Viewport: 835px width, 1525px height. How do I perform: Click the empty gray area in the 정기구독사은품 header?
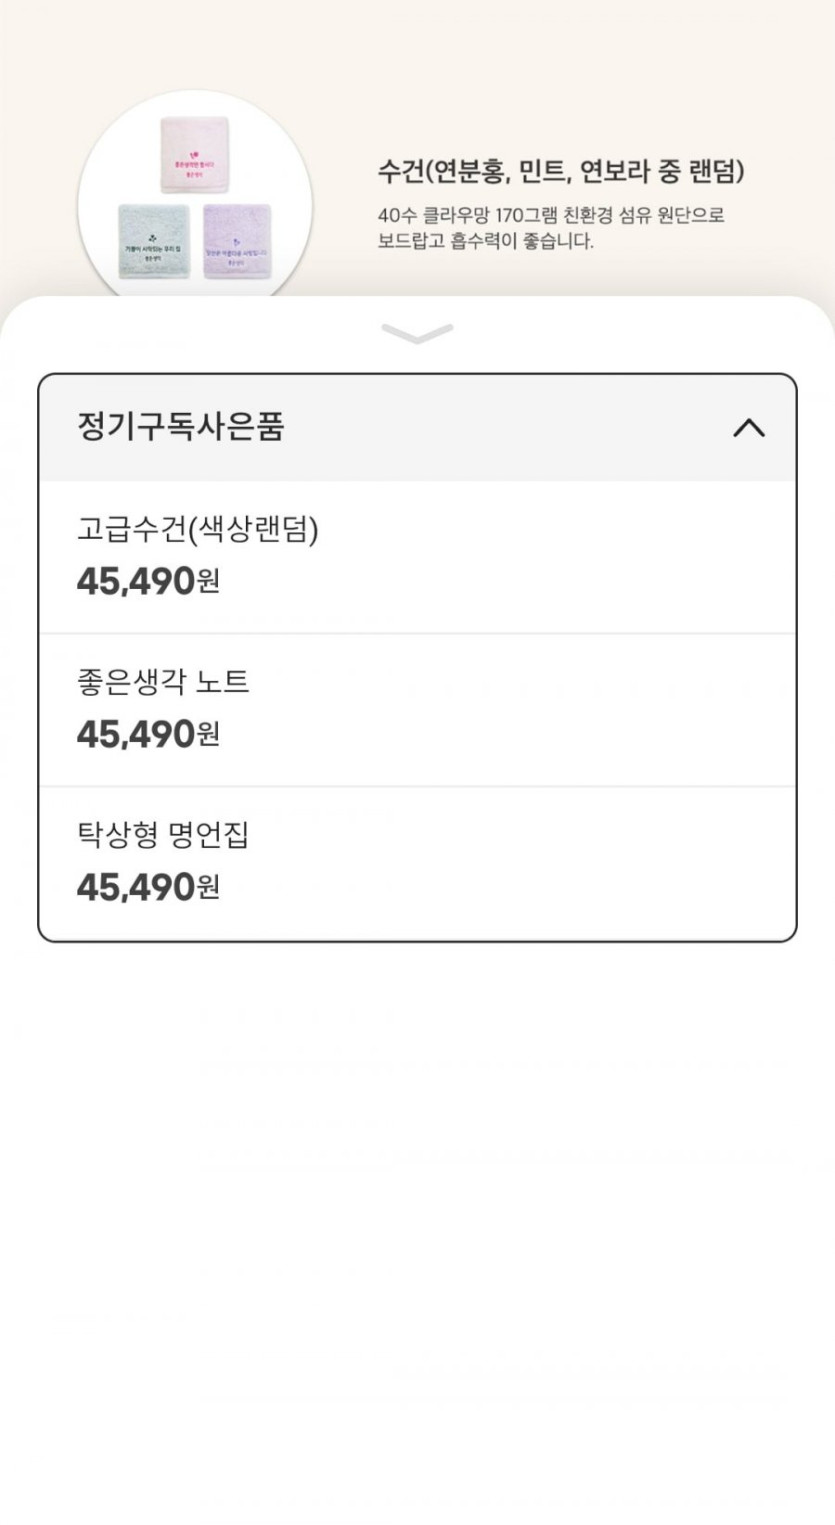click(x=500, y=428)
